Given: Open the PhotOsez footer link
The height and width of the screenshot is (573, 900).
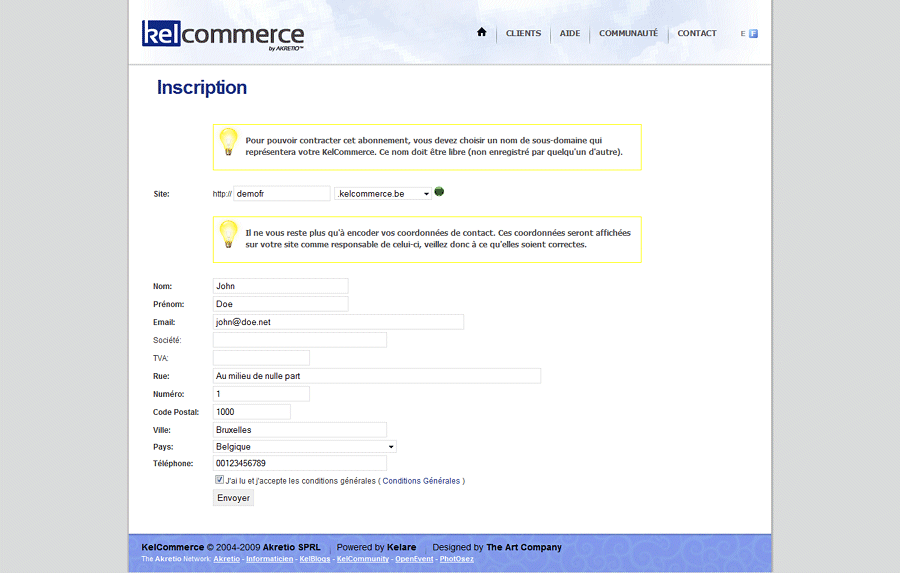Looking at the screenshot, I should tap(457, 559).
